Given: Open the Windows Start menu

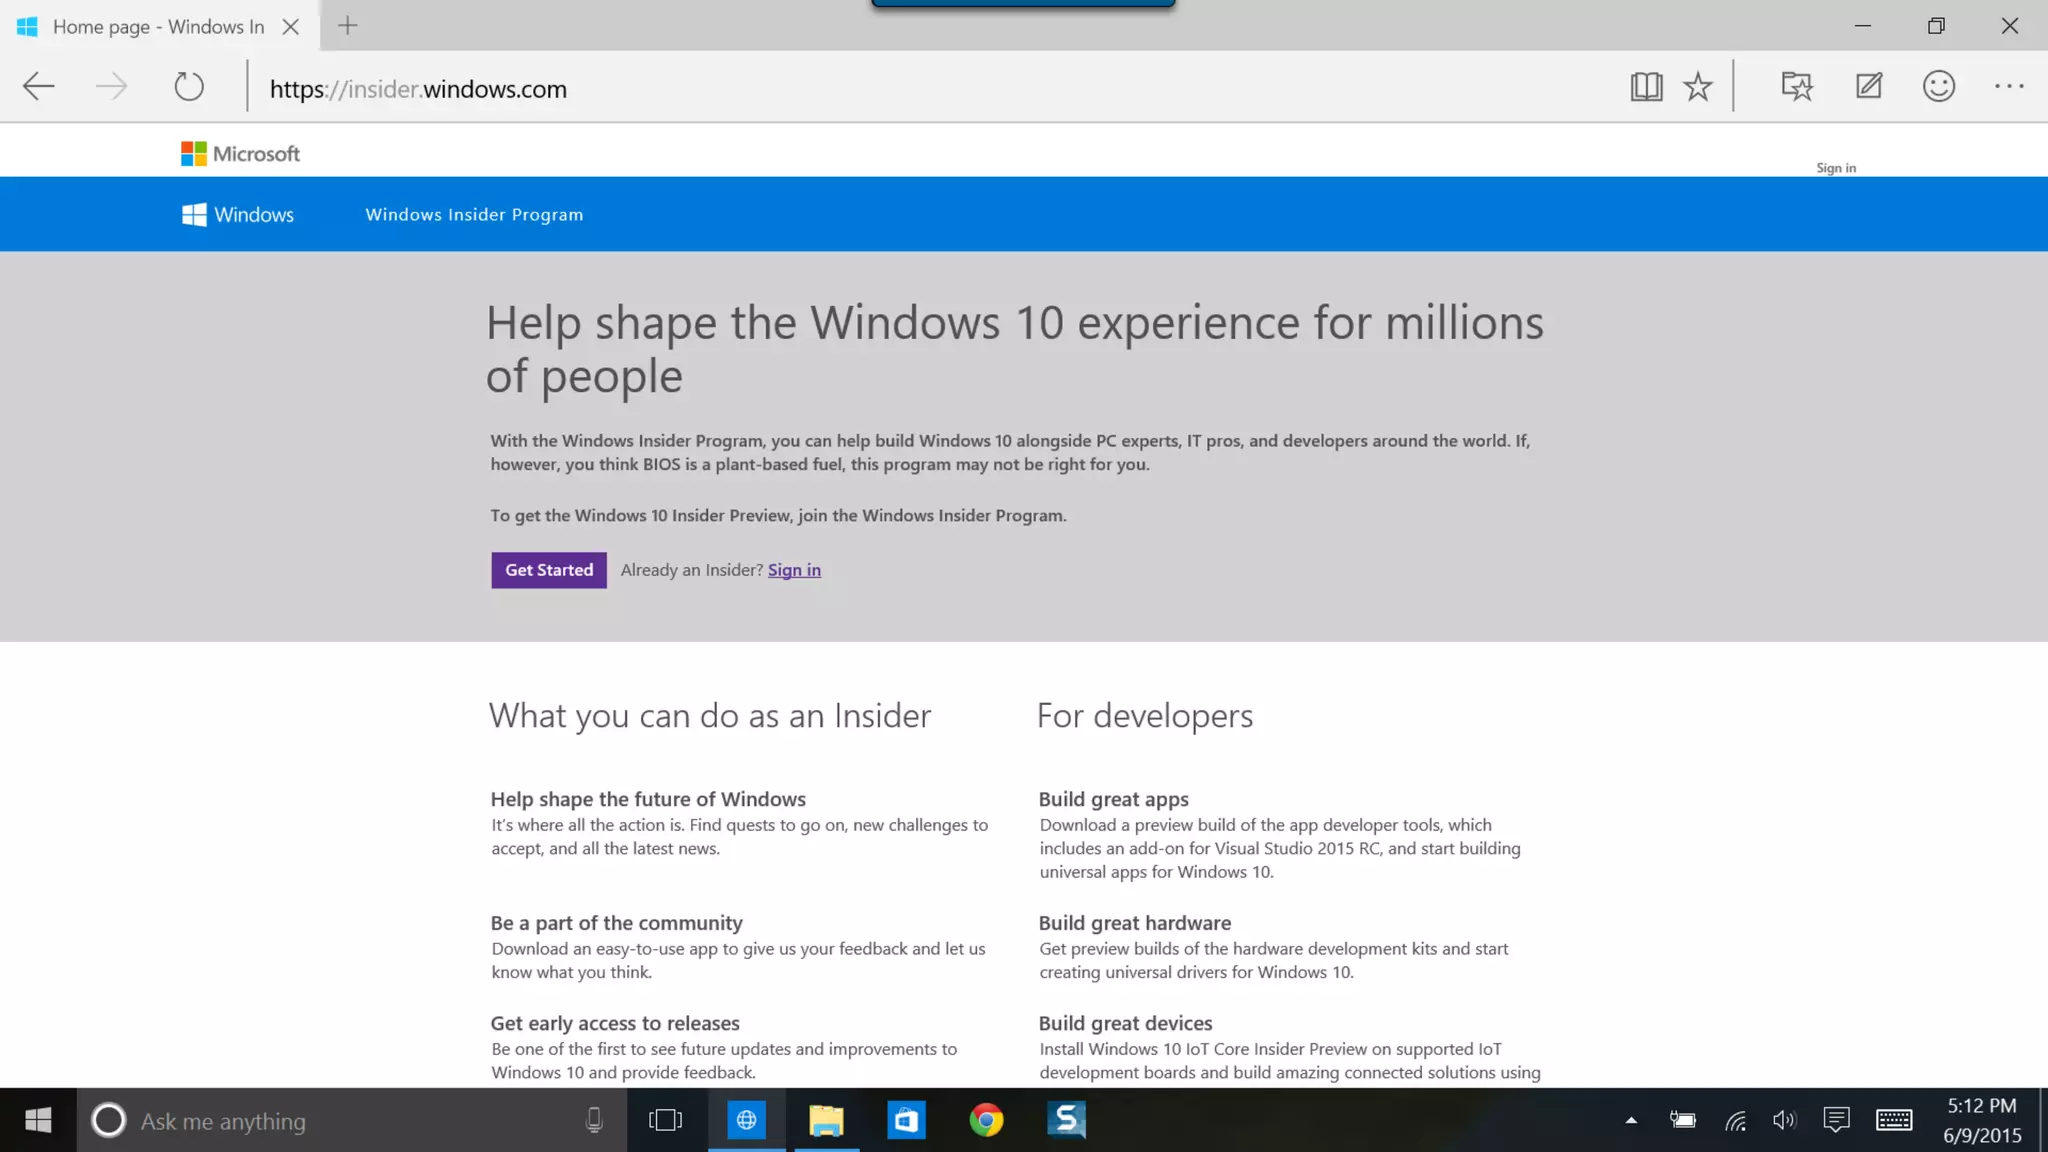Looking at the screenshot, I should point(38,1120).
